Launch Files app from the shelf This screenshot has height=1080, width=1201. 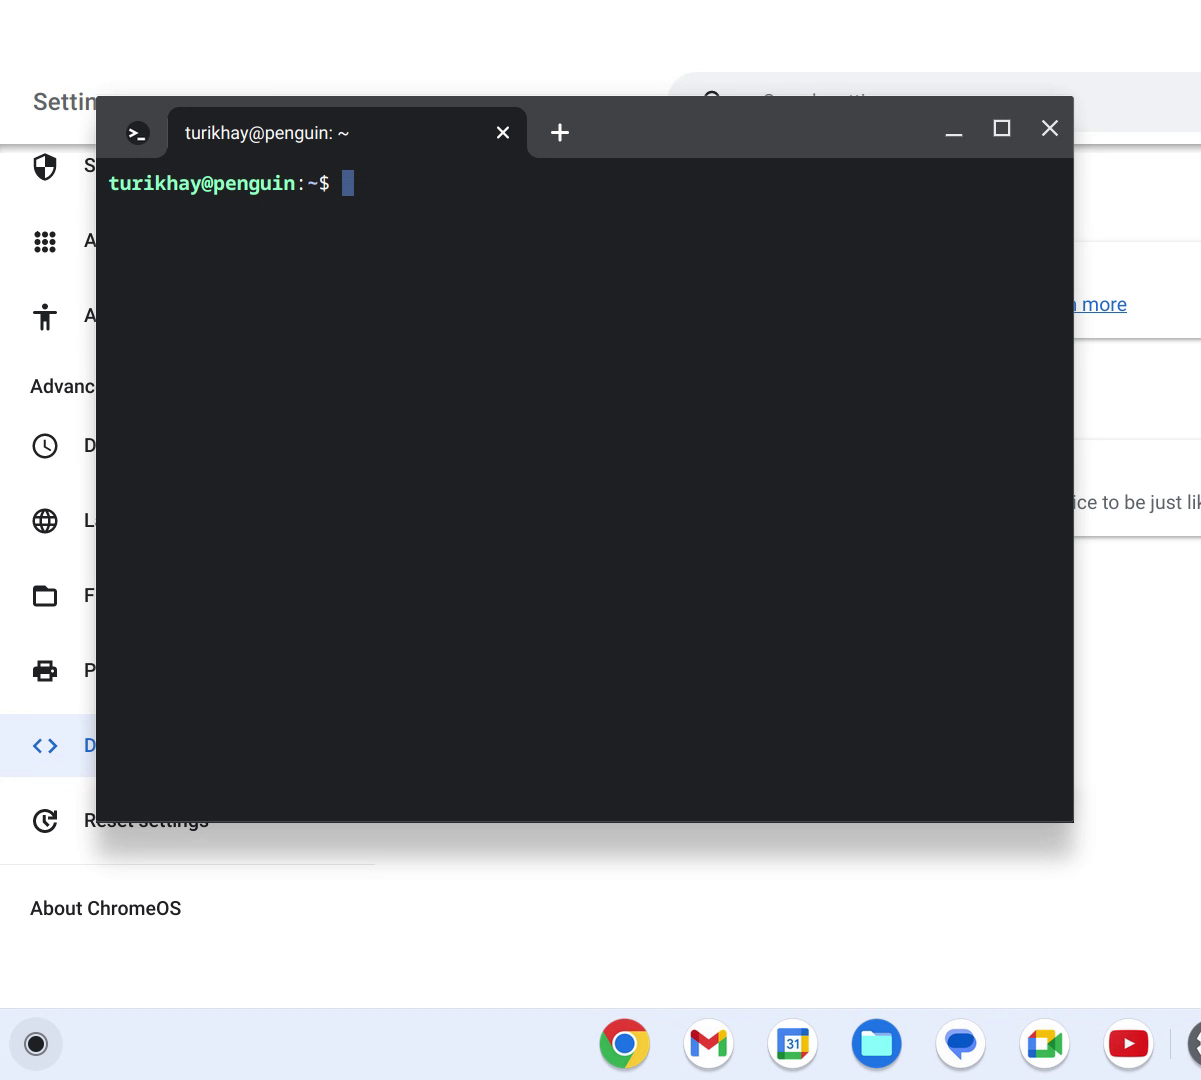point(877,1044)
